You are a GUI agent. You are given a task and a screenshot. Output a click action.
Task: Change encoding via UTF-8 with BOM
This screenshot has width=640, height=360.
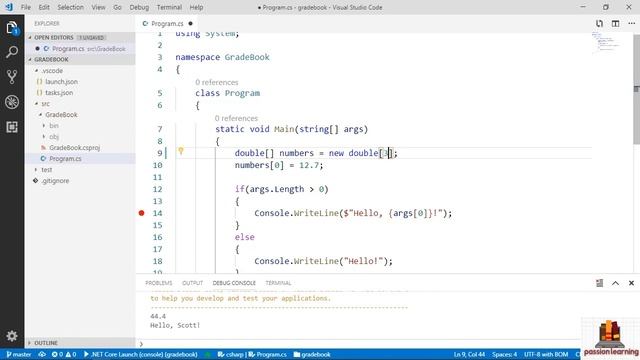point(546,354)
